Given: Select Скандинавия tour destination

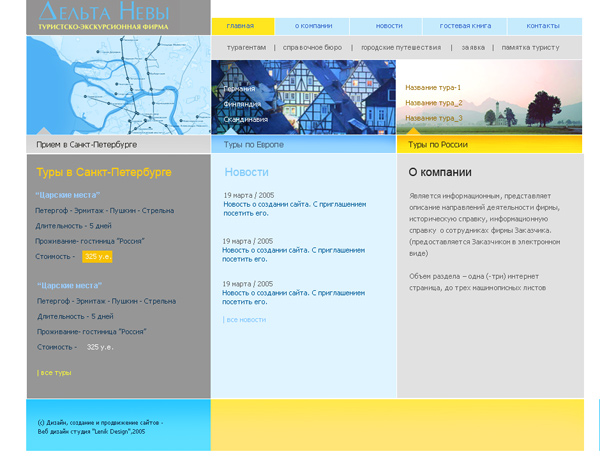Looking at the screenshot, I should point(246,119).
